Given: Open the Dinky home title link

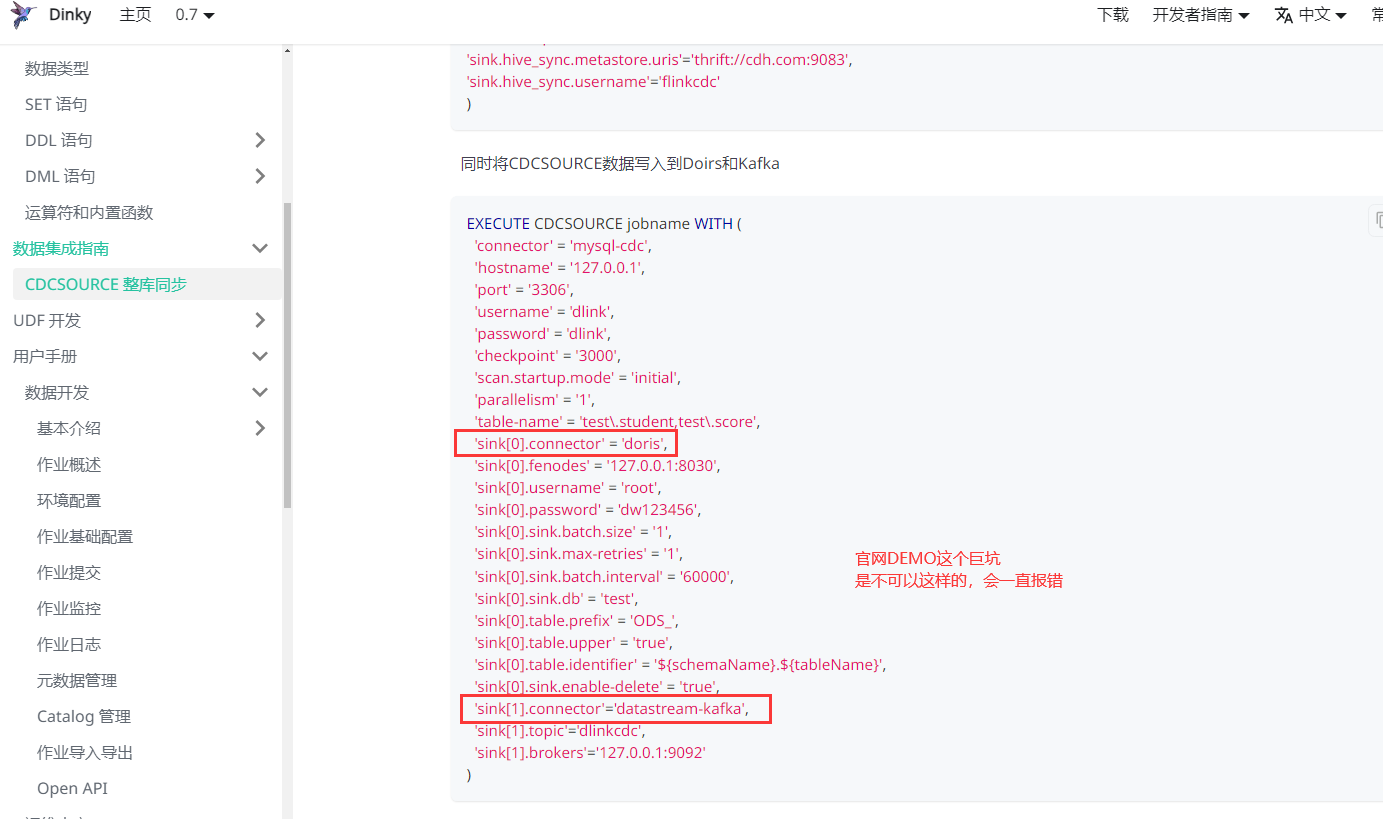Looking at the screenshot, I should [x=70, y=15].
